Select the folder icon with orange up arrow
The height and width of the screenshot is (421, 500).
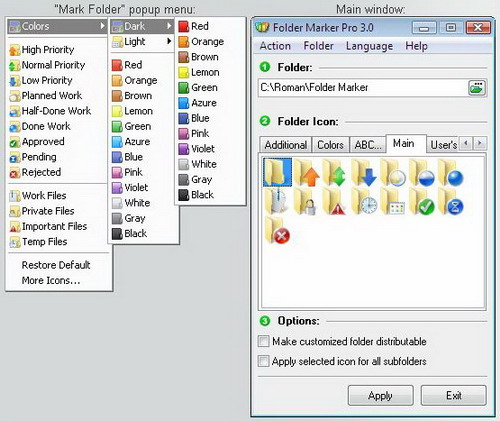coord(306,173)
